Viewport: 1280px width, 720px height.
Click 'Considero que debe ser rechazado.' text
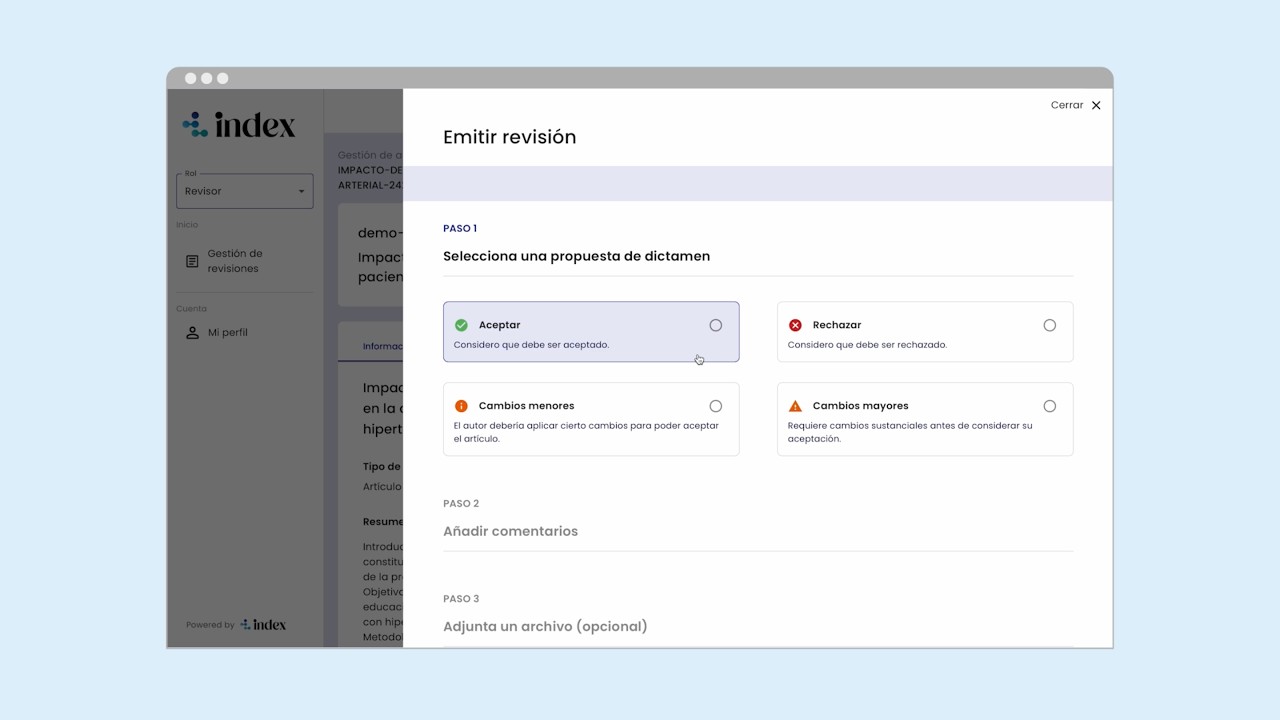(x=867, y=345)
